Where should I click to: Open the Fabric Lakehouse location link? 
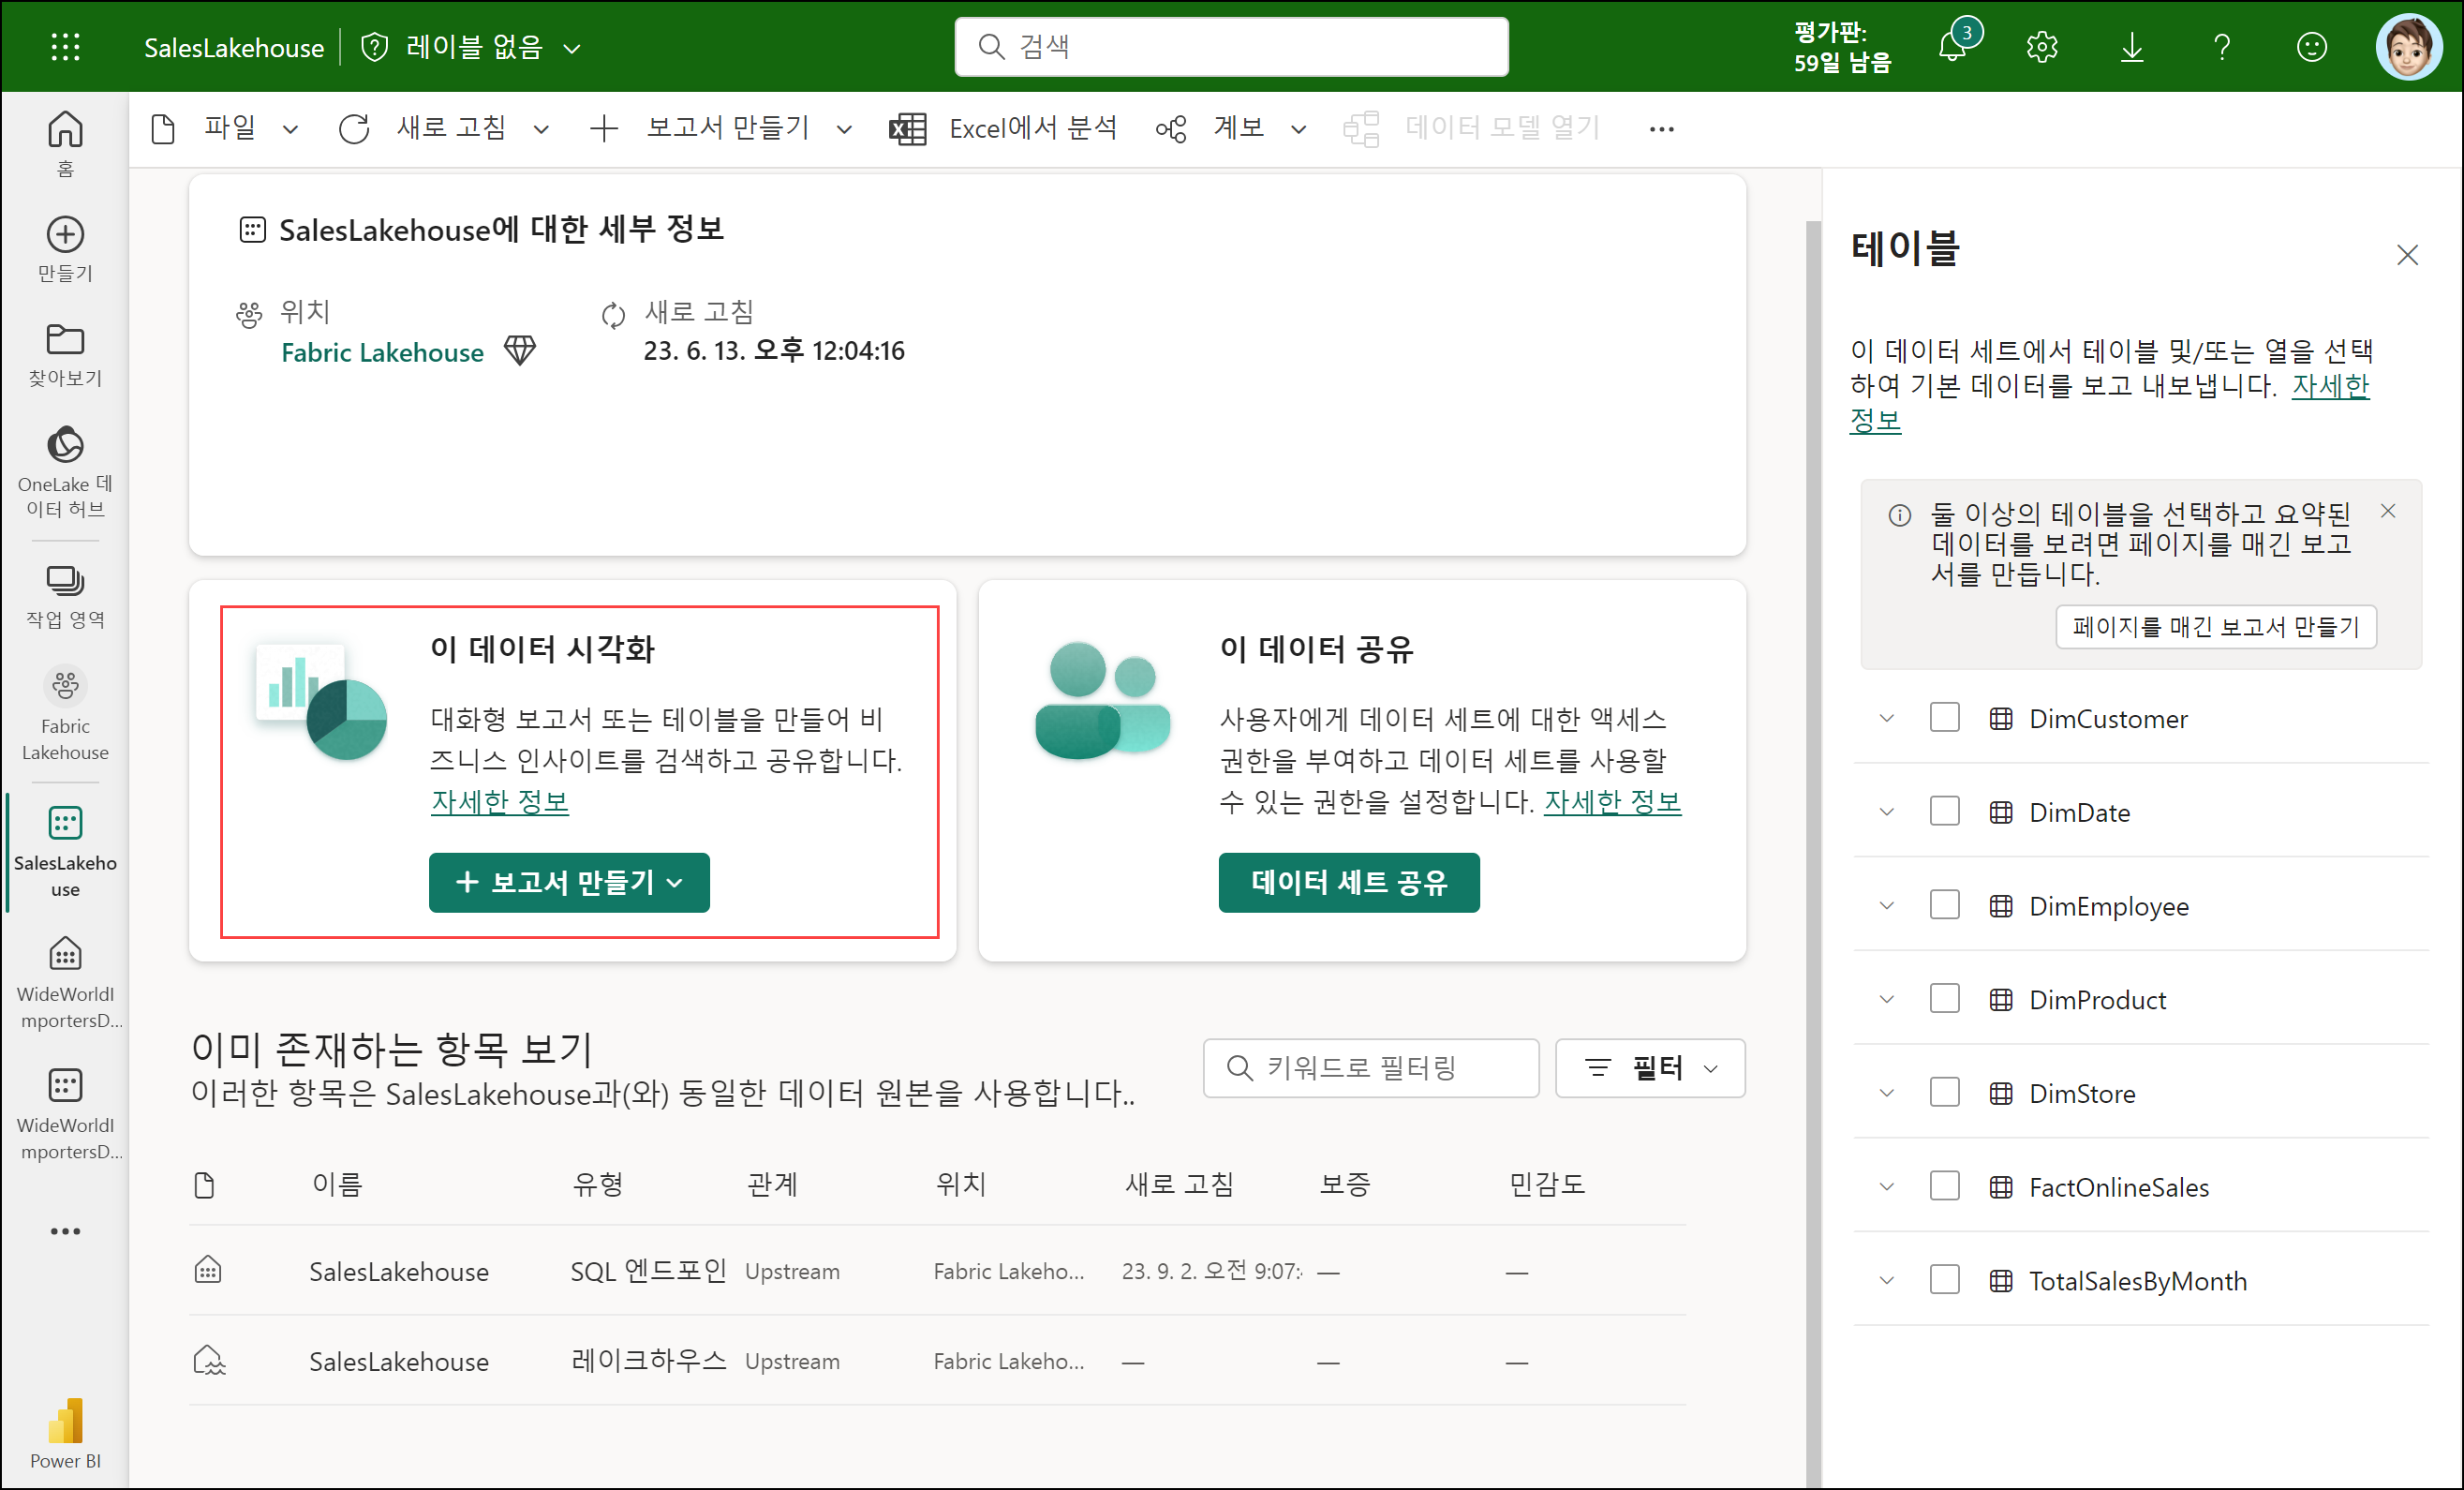click(x=382, y=352)
